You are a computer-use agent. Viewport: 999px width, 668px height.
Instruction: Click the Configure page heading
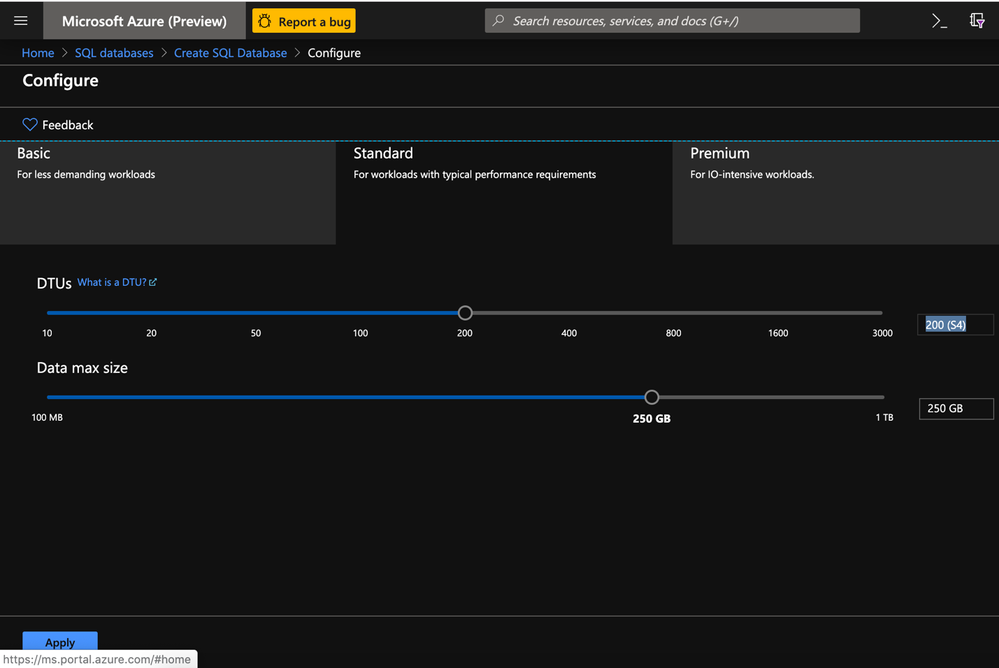[61, 80]
